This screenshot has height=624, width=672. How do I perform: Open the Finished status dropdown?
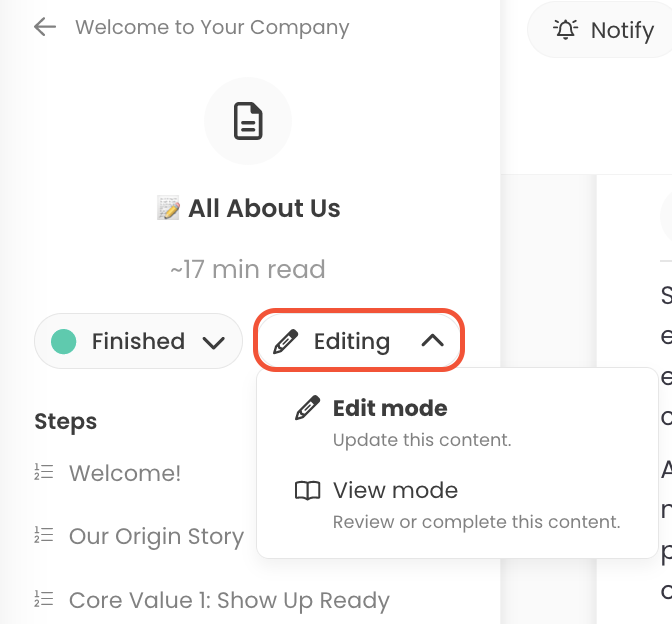pos(138,341)
